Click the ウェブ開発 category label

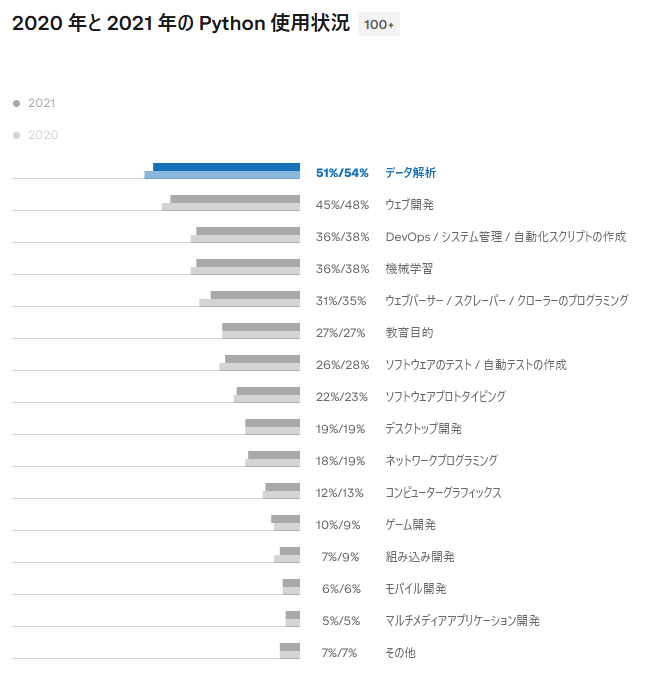click(x=409, y=205)
